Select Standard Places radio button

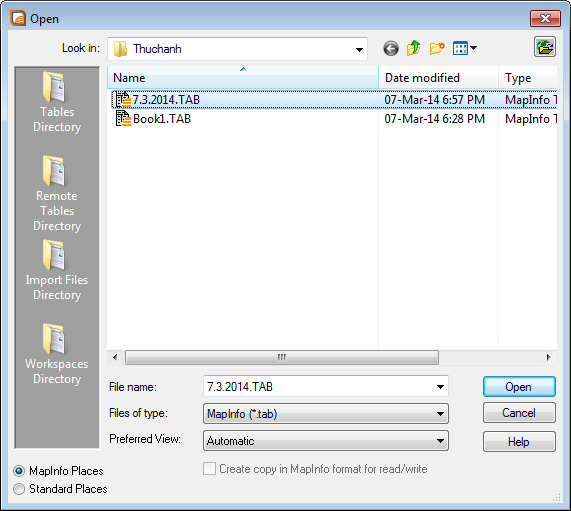coord(19,489)
